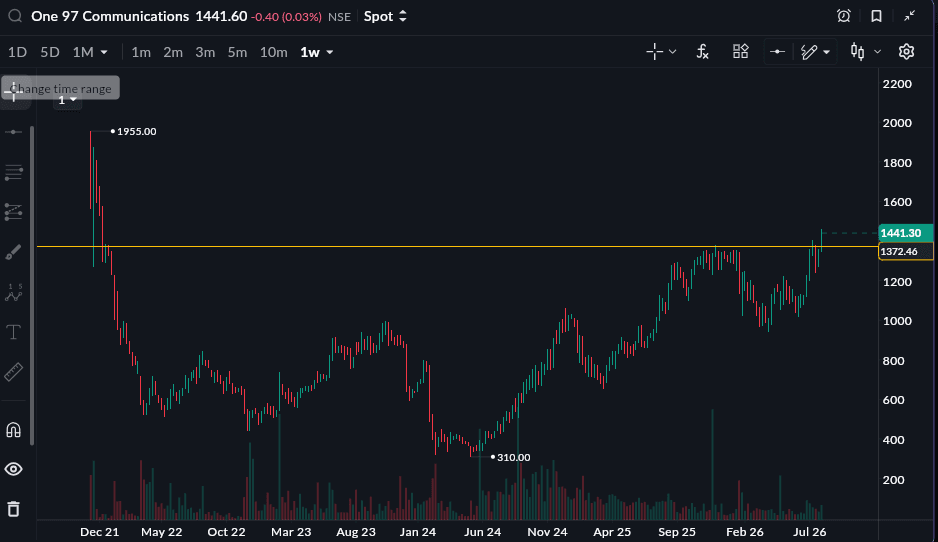Expand the crosshair cursor options chevron
This screenshot has width=938, height=542.
(672, 52)
